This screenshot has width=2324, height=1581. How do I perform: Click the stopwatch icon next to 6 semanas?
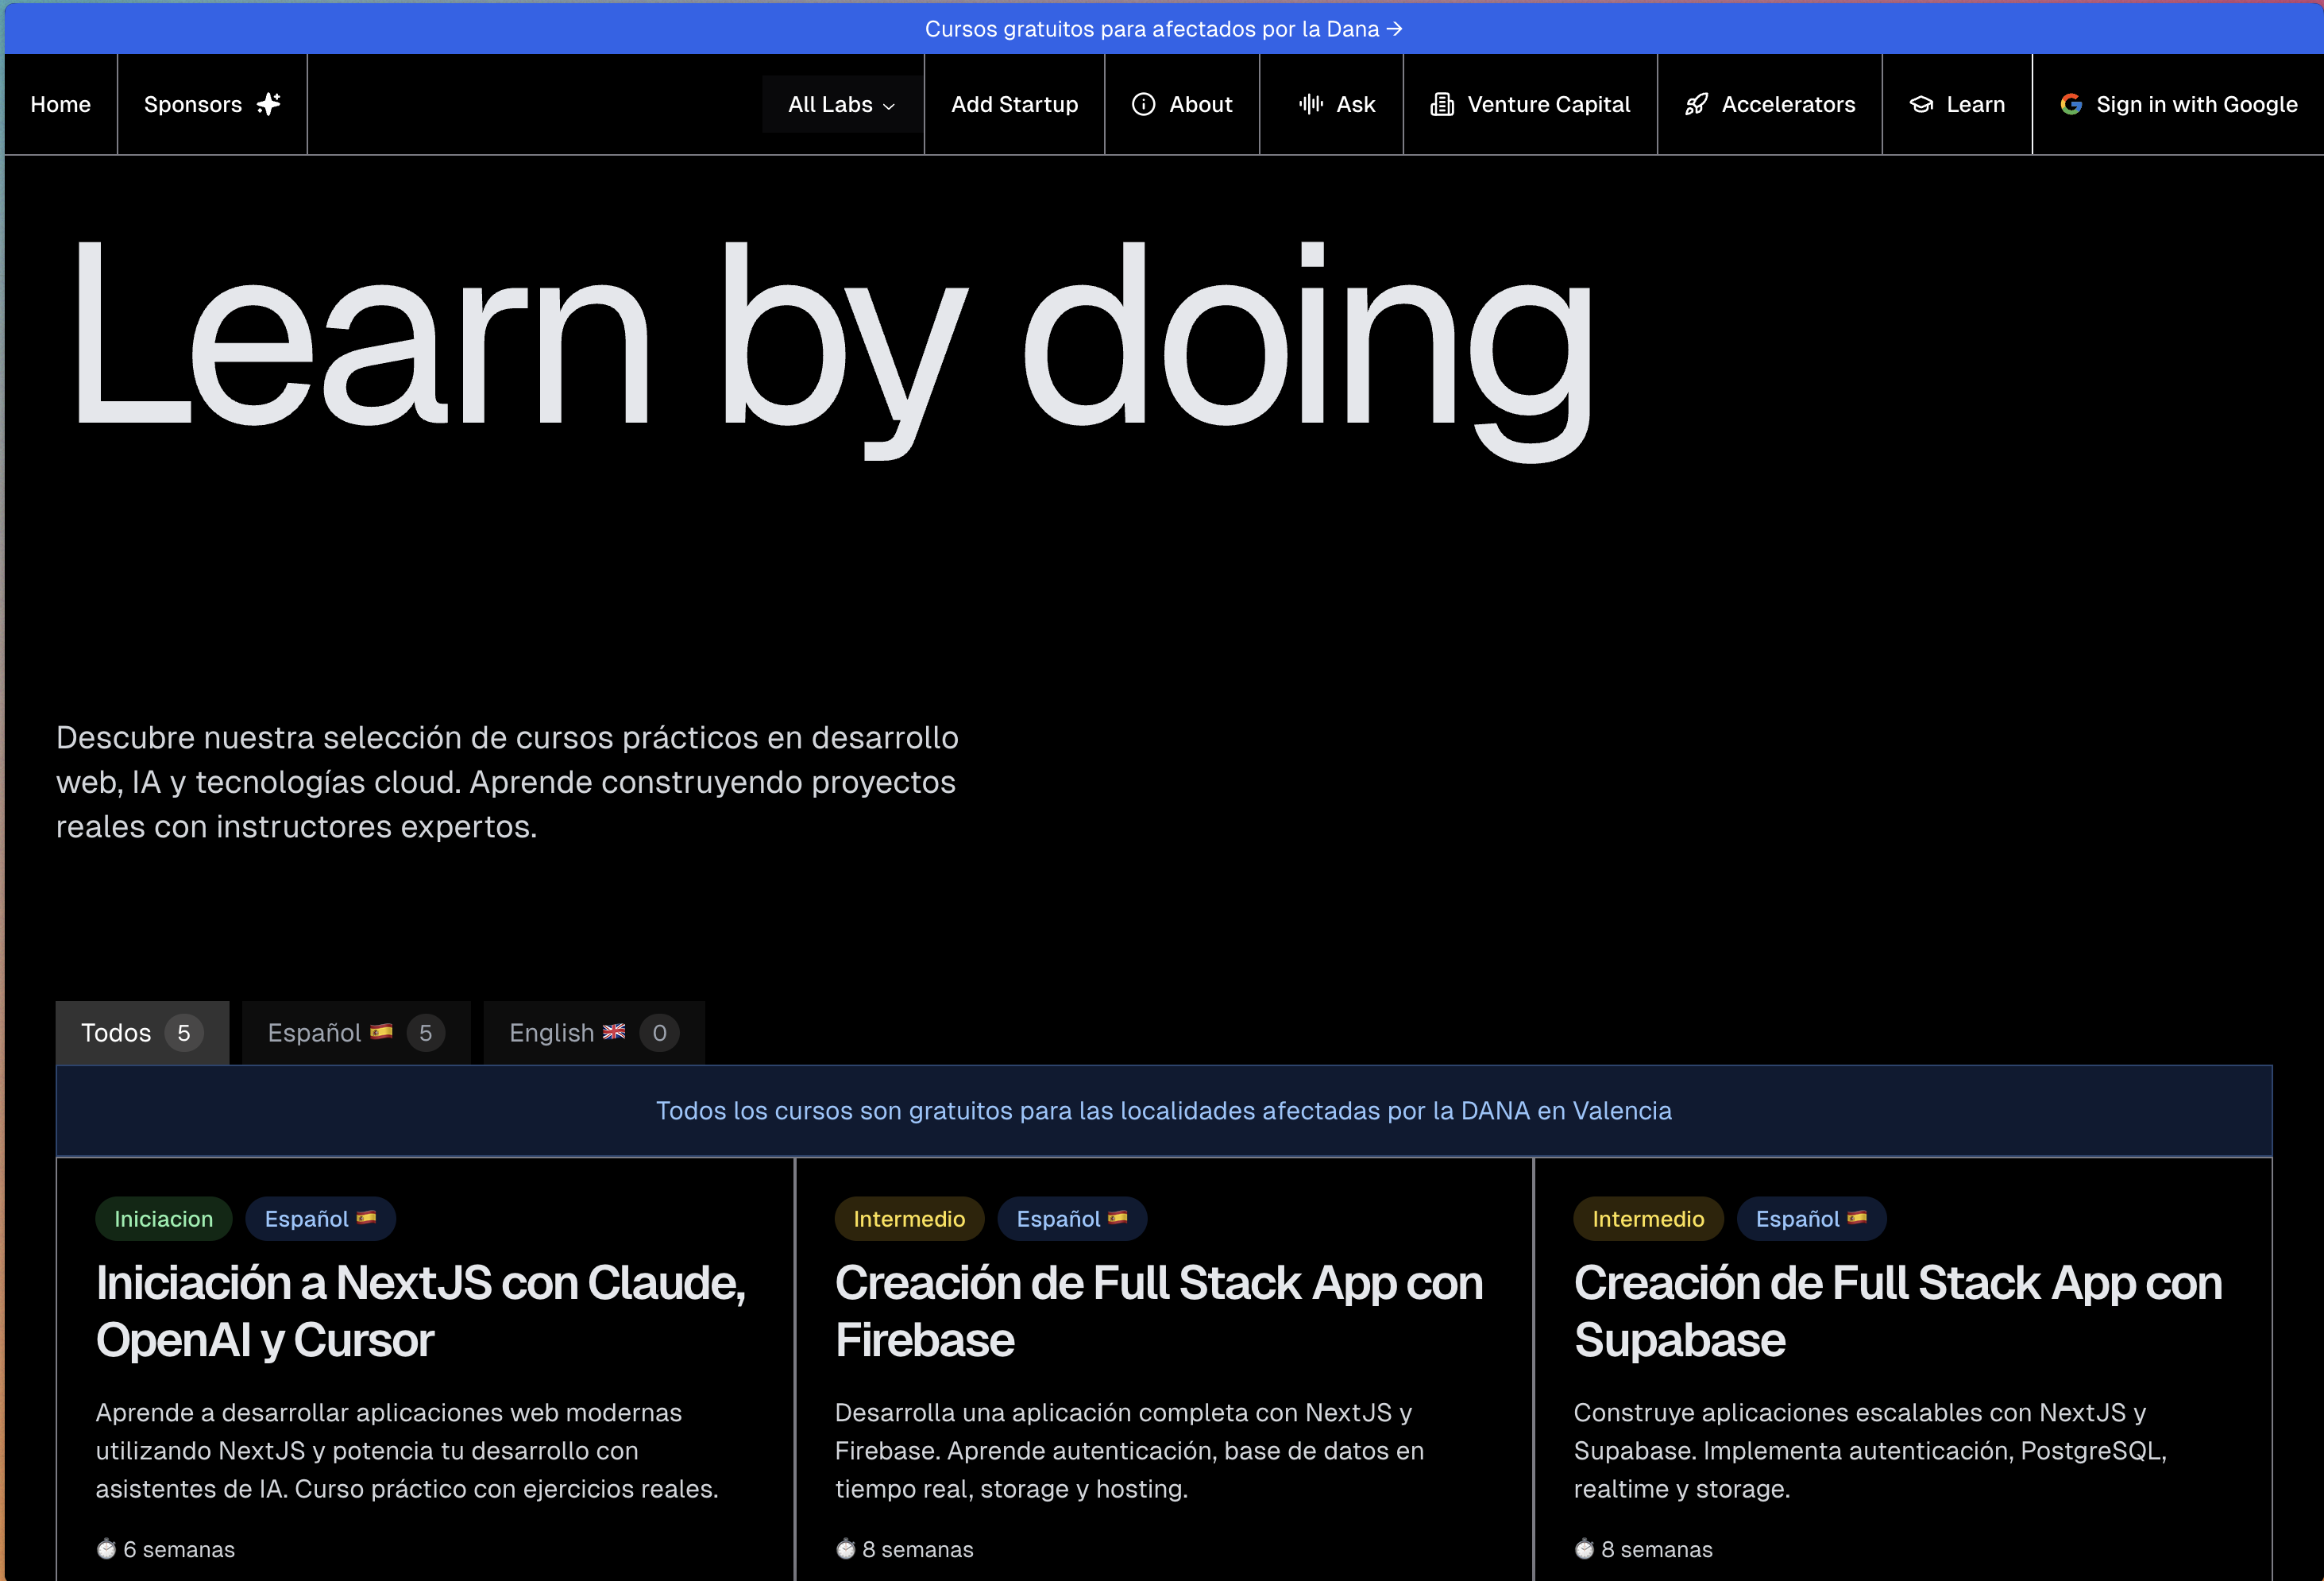pyautogui.click(x=106, y=1549)
